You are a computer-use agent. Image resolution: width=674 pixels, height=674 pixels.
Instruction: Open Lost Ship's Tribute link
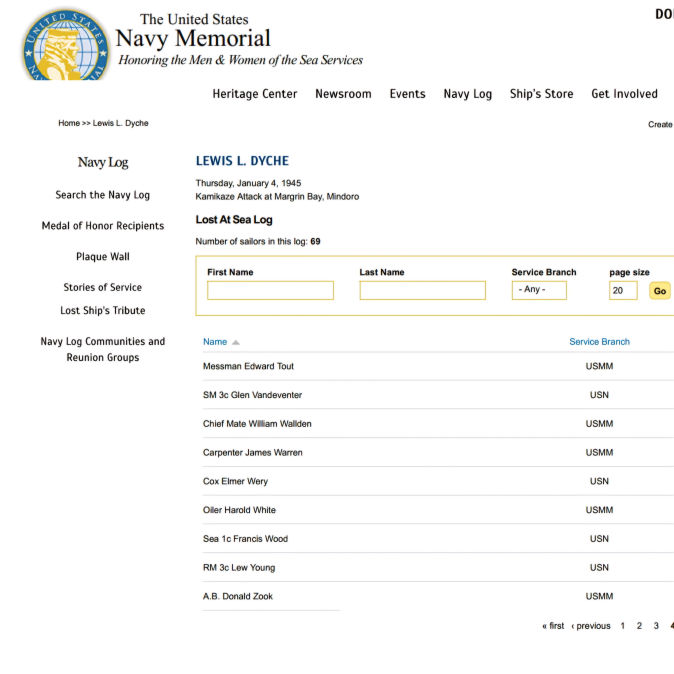click(x=103, y=310)
